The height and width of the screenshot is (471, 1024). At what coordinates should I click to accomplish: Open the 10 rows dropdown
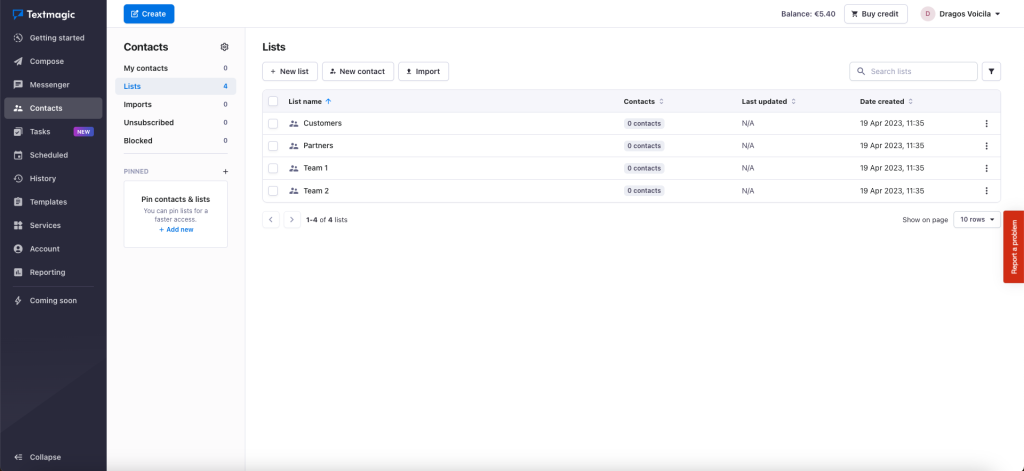point(976,219)
